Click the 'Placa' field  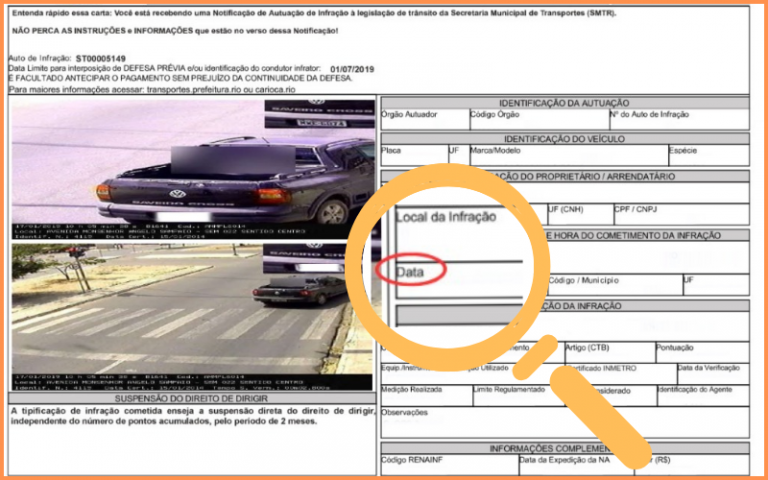point(414,155)
